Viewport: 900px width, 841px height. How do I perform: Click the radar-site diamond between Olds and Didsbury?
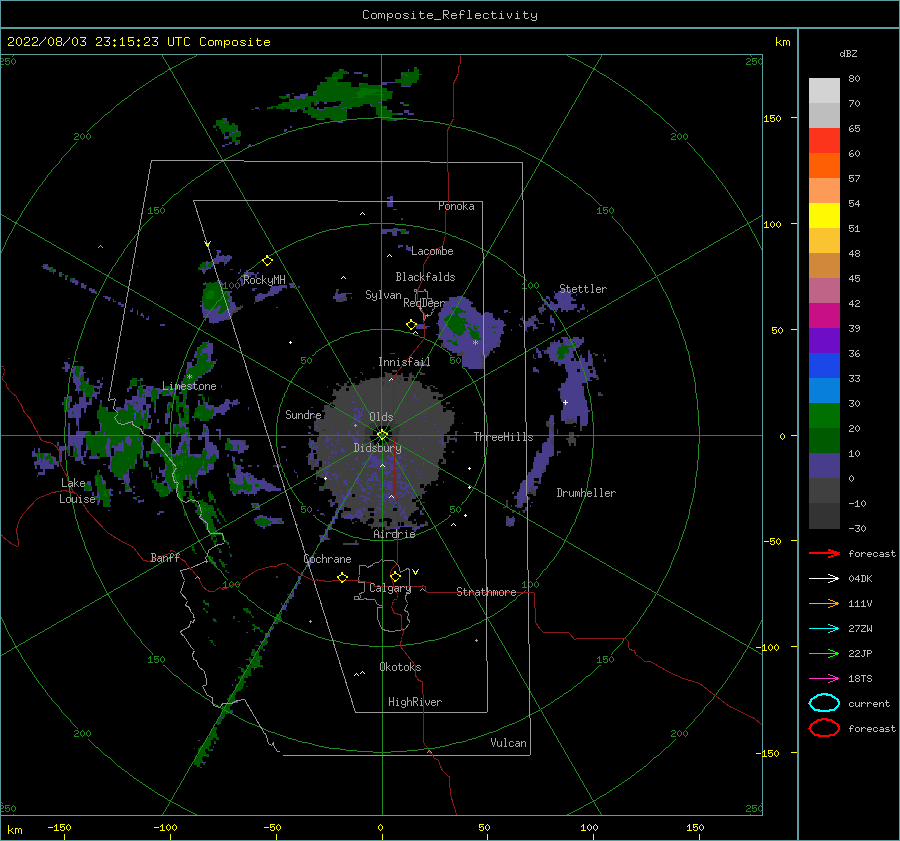coord(382,435)
